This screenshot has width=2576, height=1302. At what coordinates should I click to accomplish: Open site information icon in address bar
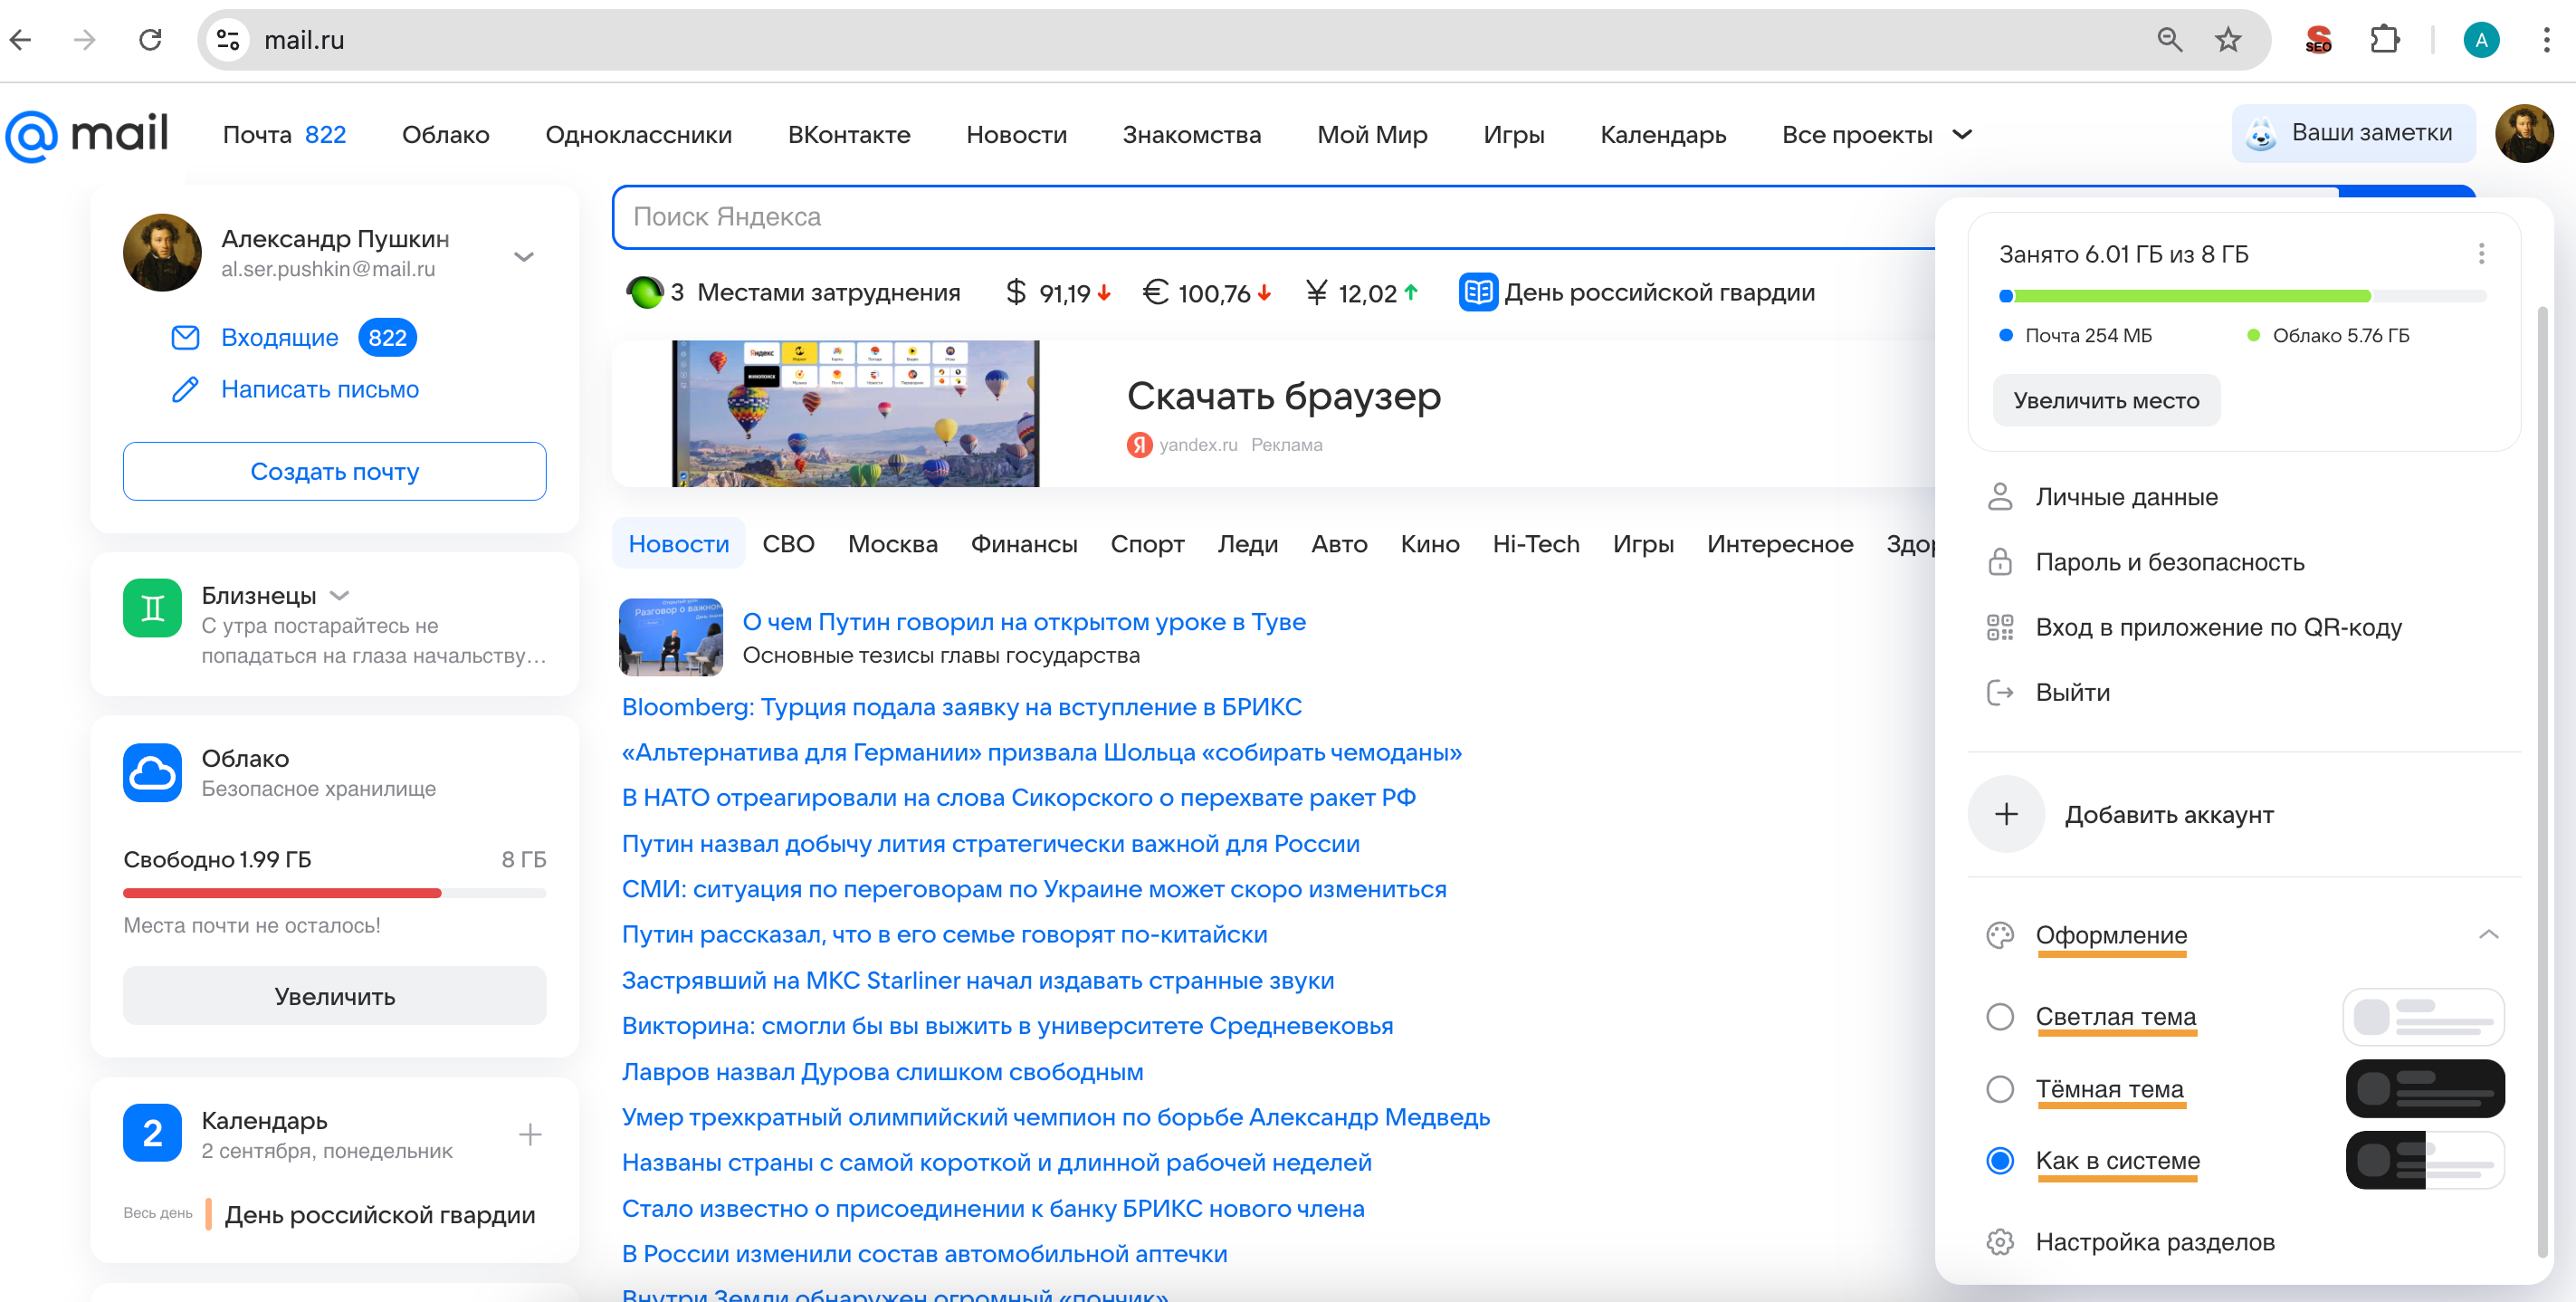point(228,40)
